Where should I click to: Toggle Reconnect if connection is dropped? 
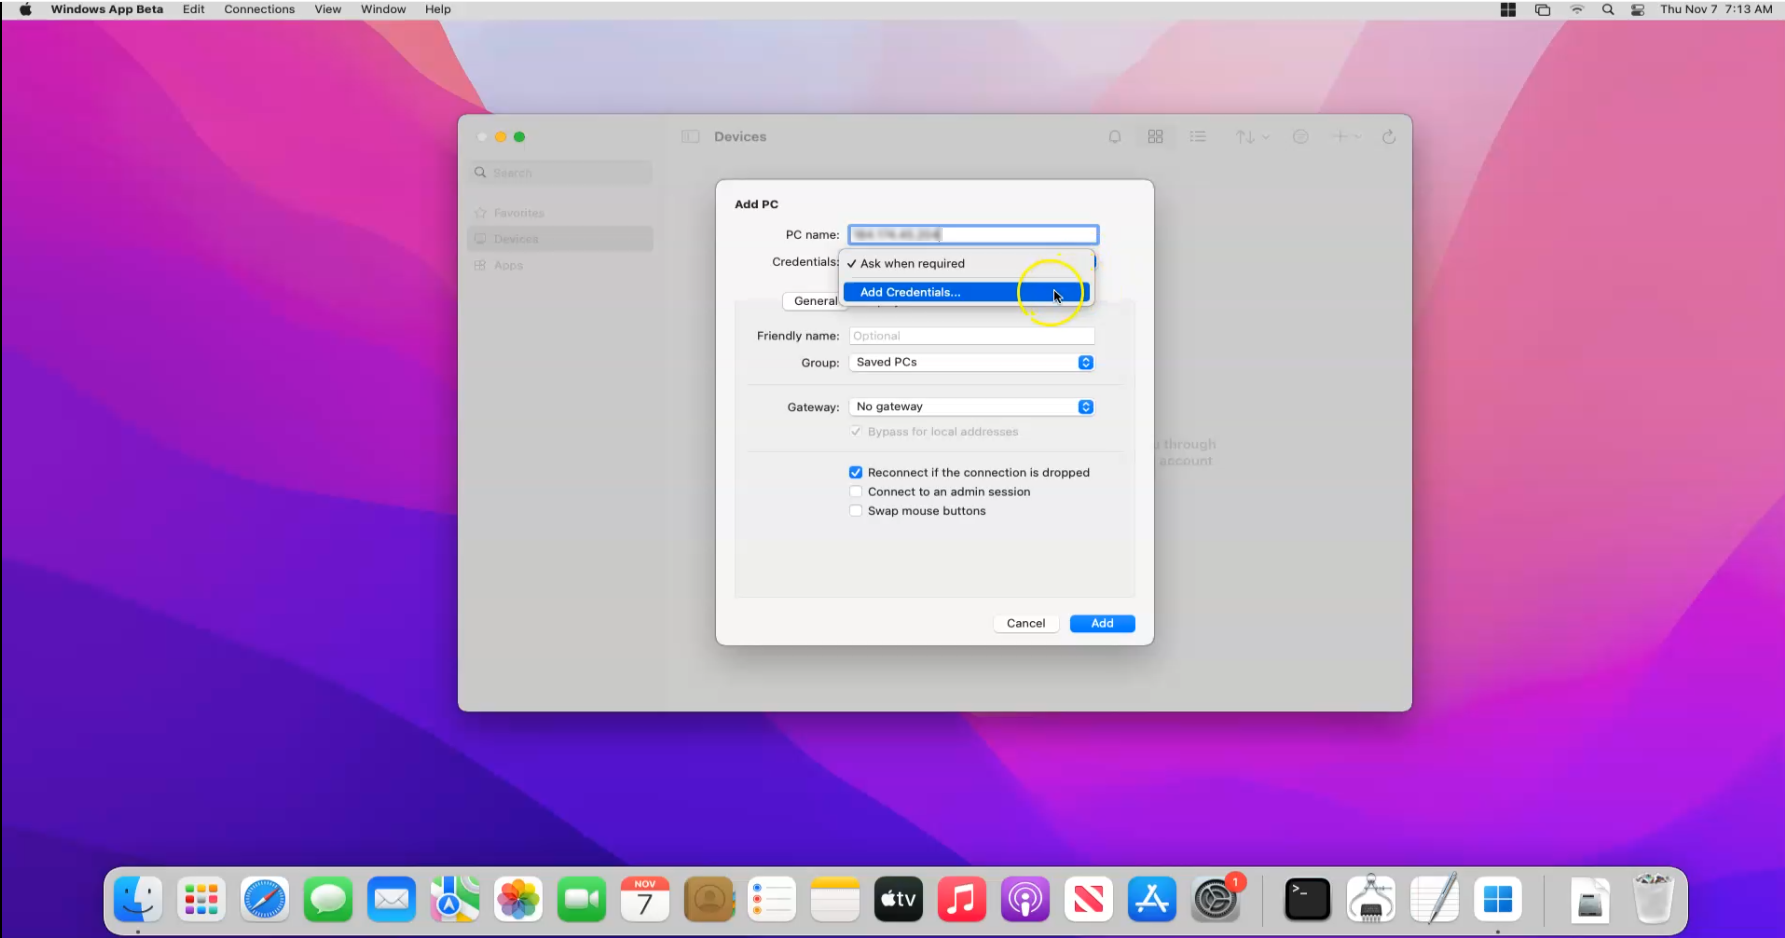tap(856, 473)
